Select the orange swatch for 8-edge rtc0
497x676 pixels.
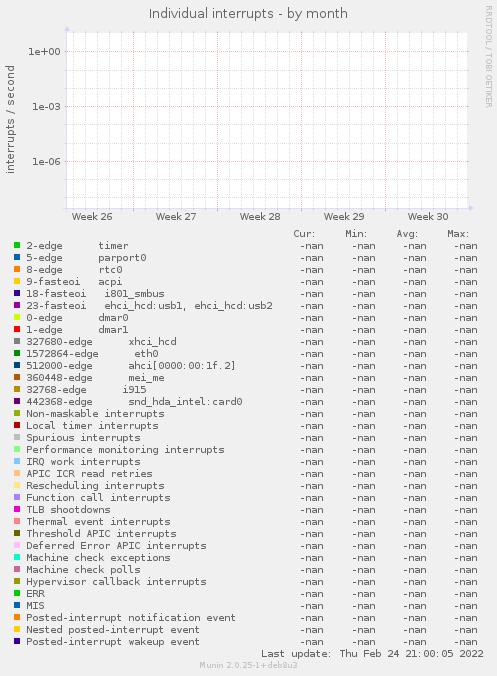pos(17,269)
